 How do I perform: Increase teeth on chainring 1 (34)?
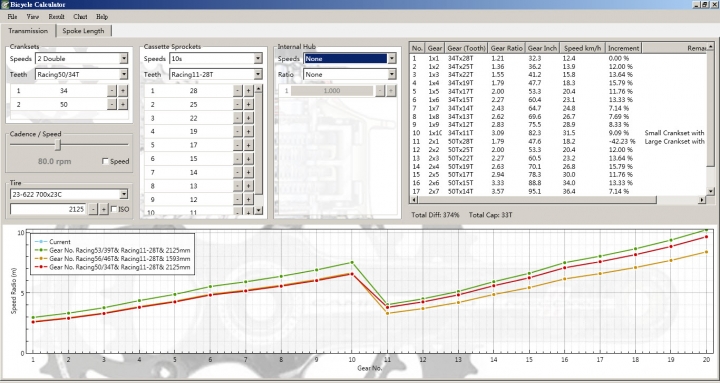point(123,90)
